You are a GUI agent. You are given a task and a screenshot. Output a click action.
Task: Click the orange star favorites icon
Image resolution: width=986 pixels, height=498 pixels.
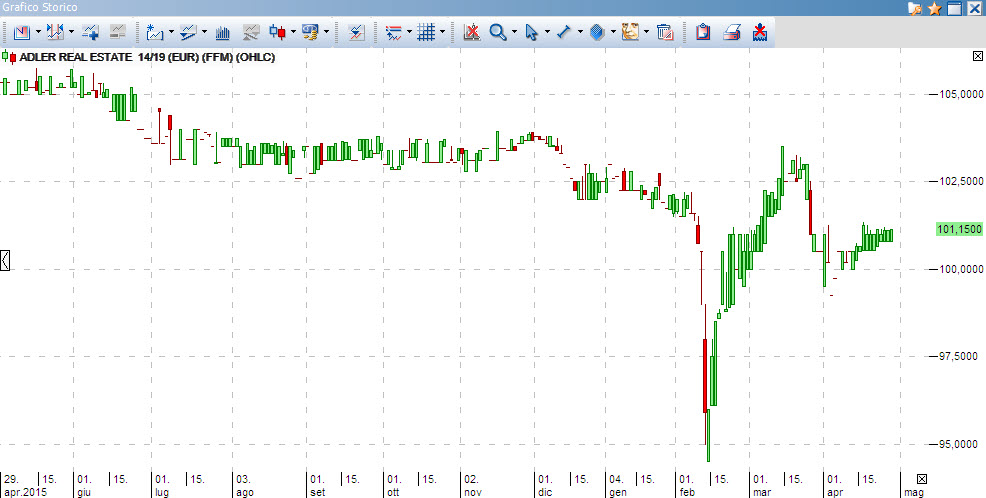click(935, 8)
